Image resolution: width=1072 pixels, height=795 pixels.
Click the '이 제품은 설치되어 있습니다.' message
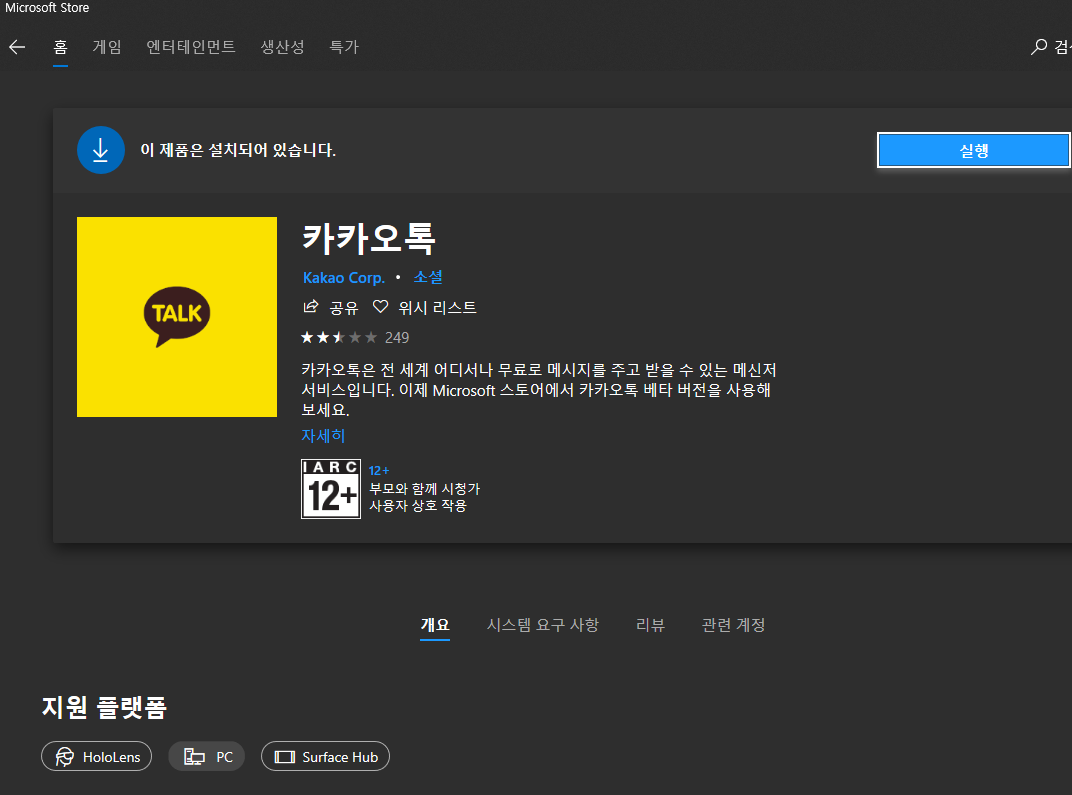click(238, 150)
